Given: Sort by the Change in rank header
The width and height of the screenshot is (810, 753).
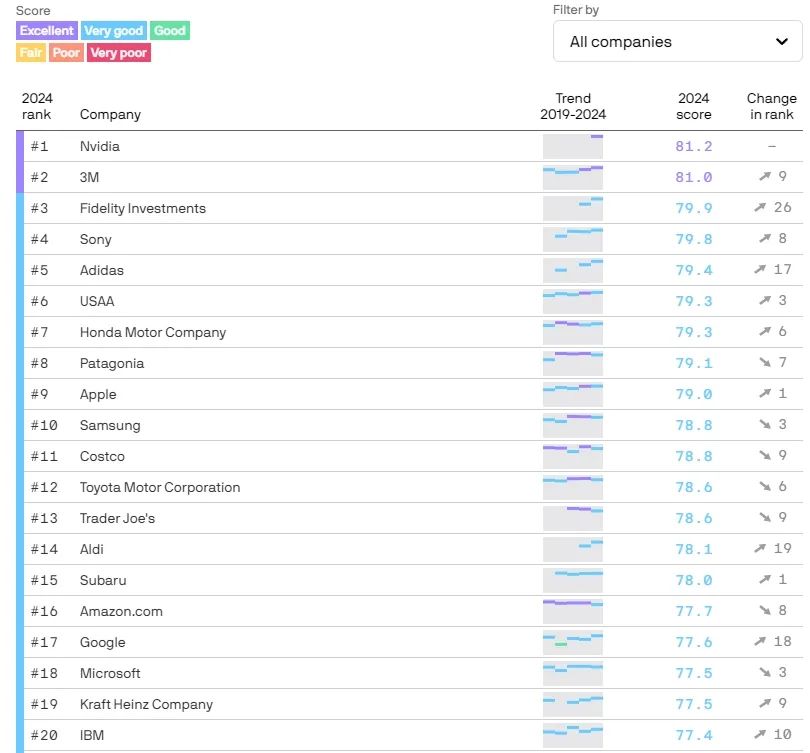Looking at the screenshot, I should (771, 106).
